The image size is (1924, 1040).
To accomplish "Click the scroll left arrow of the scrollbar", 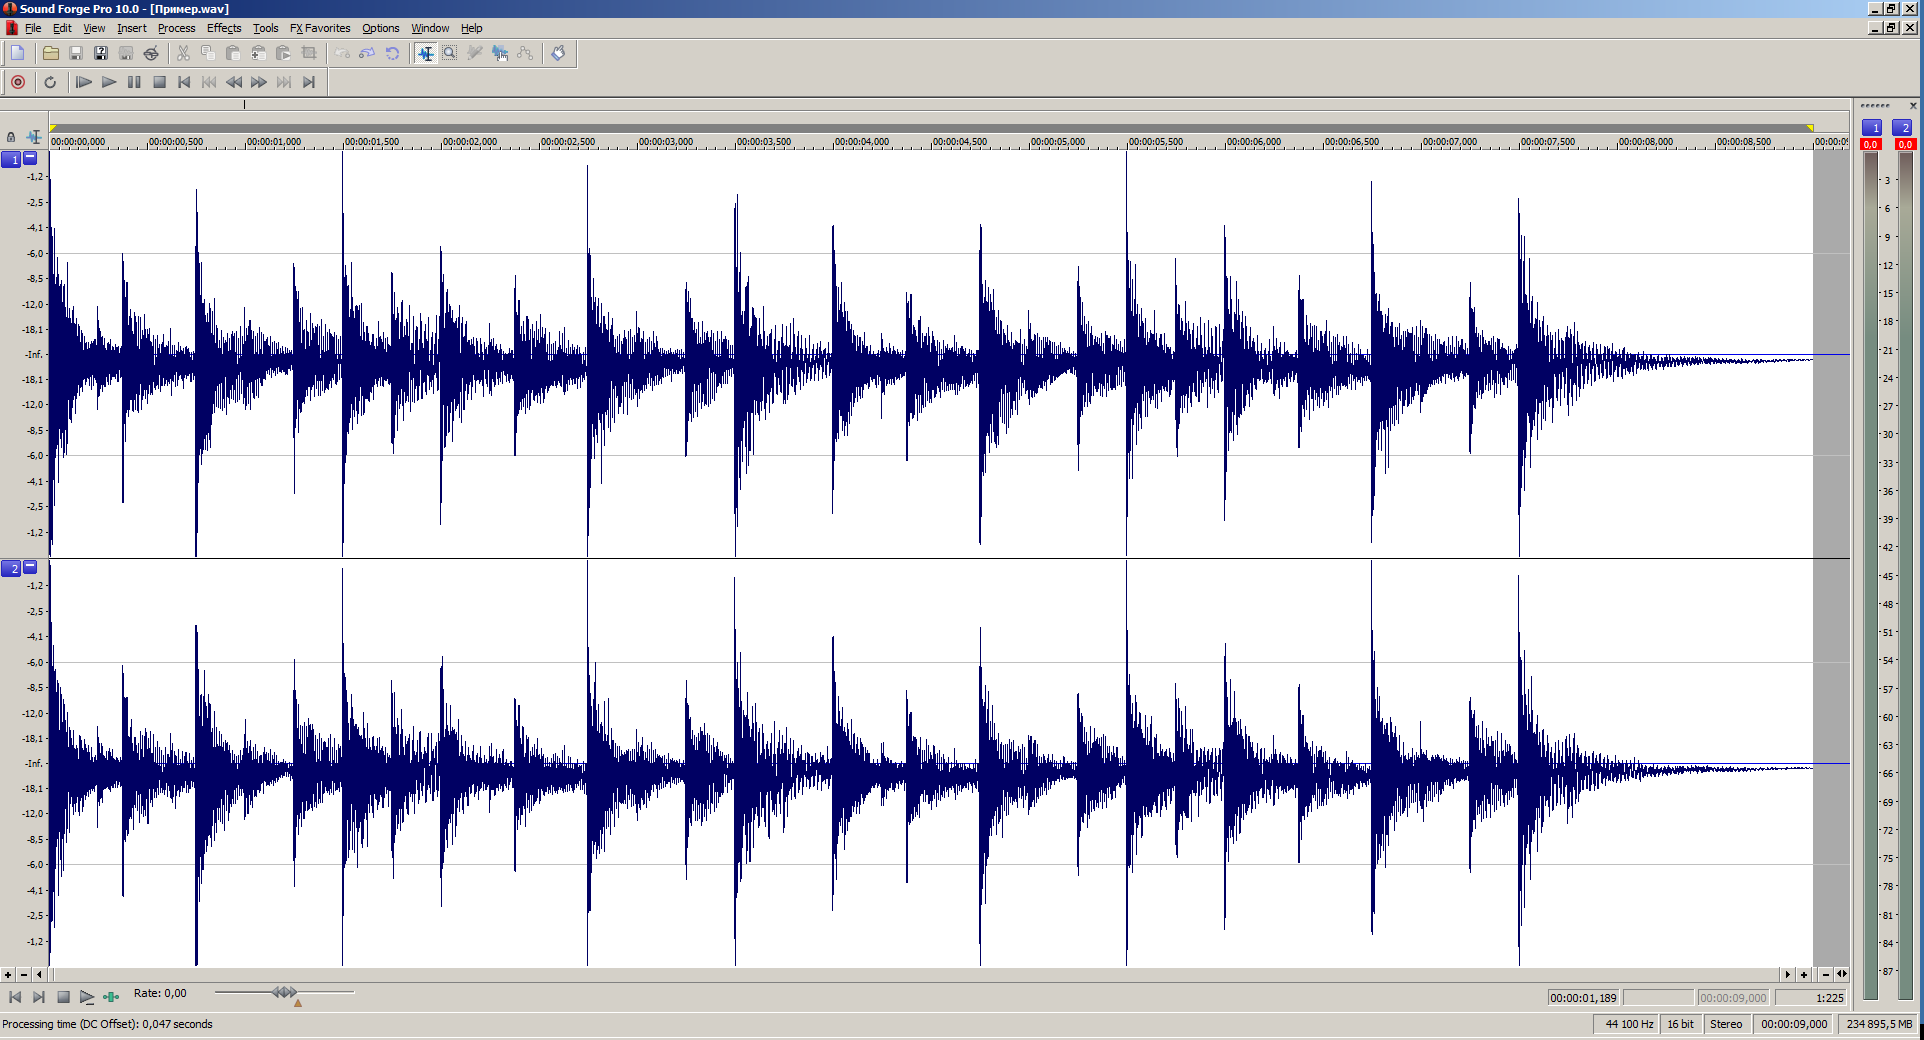I will (x=40, y=974).
